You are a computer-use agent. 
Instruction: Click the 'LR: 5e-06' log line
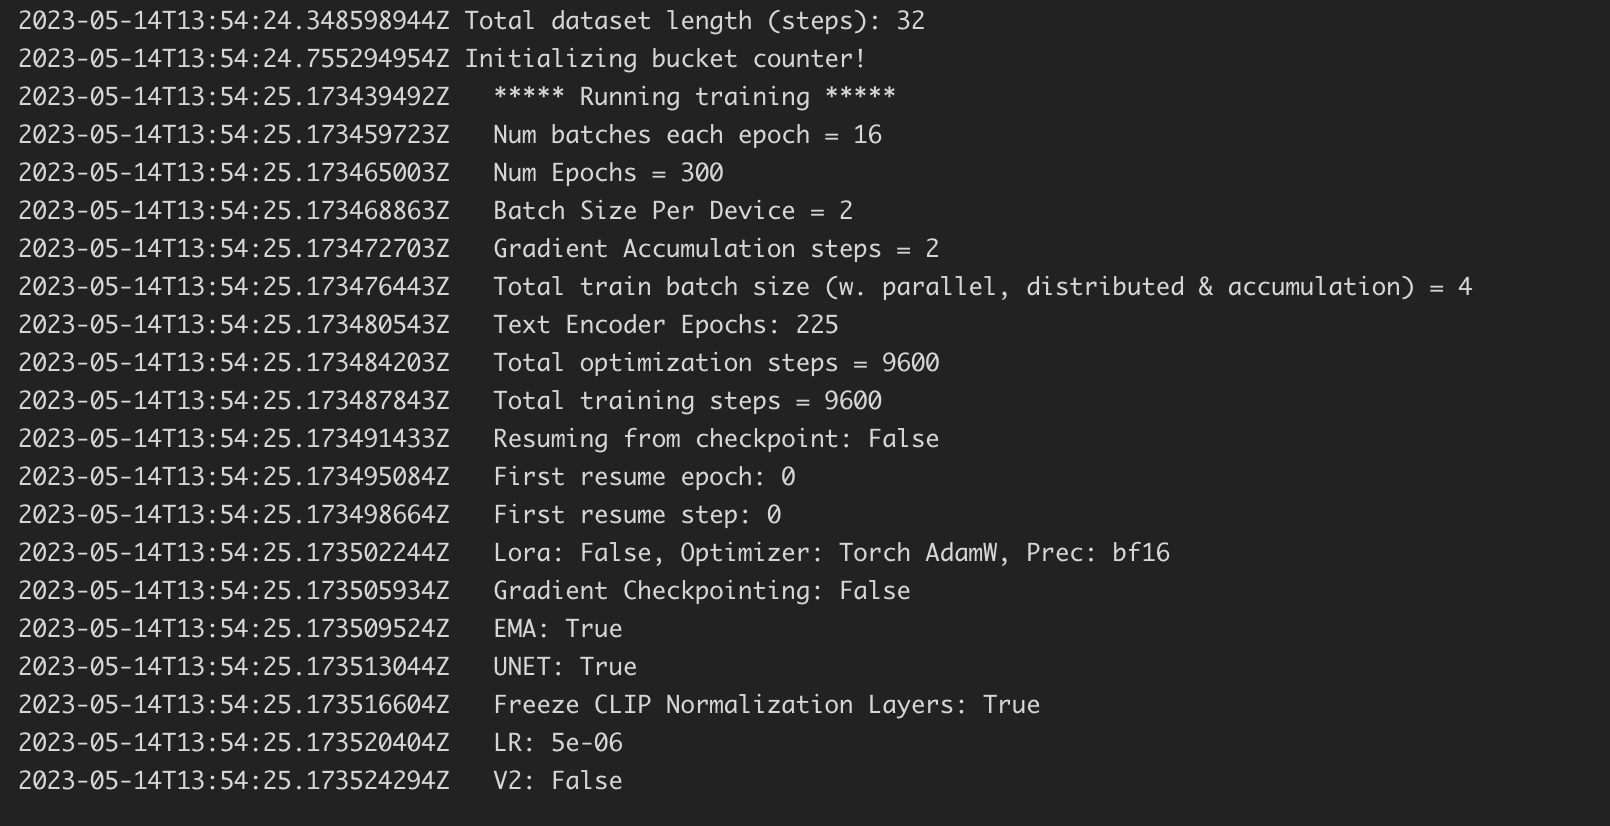tap(557, 743)
